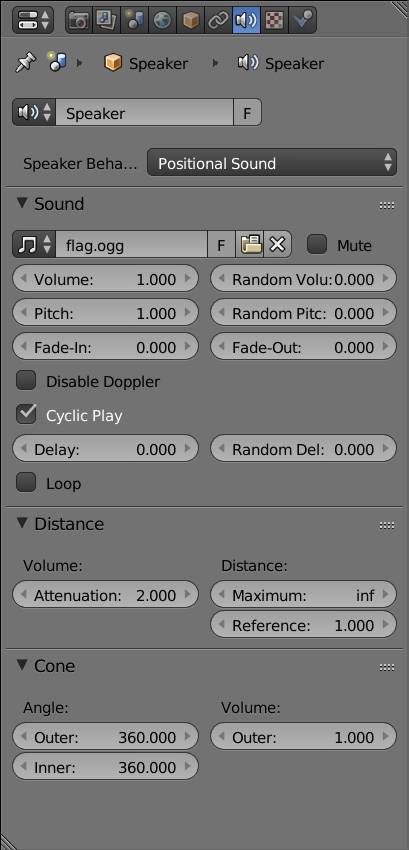This screenshot has width=409, height=850.
Task: Switch to the Scene properties tab
Action: tap(135, 21)
